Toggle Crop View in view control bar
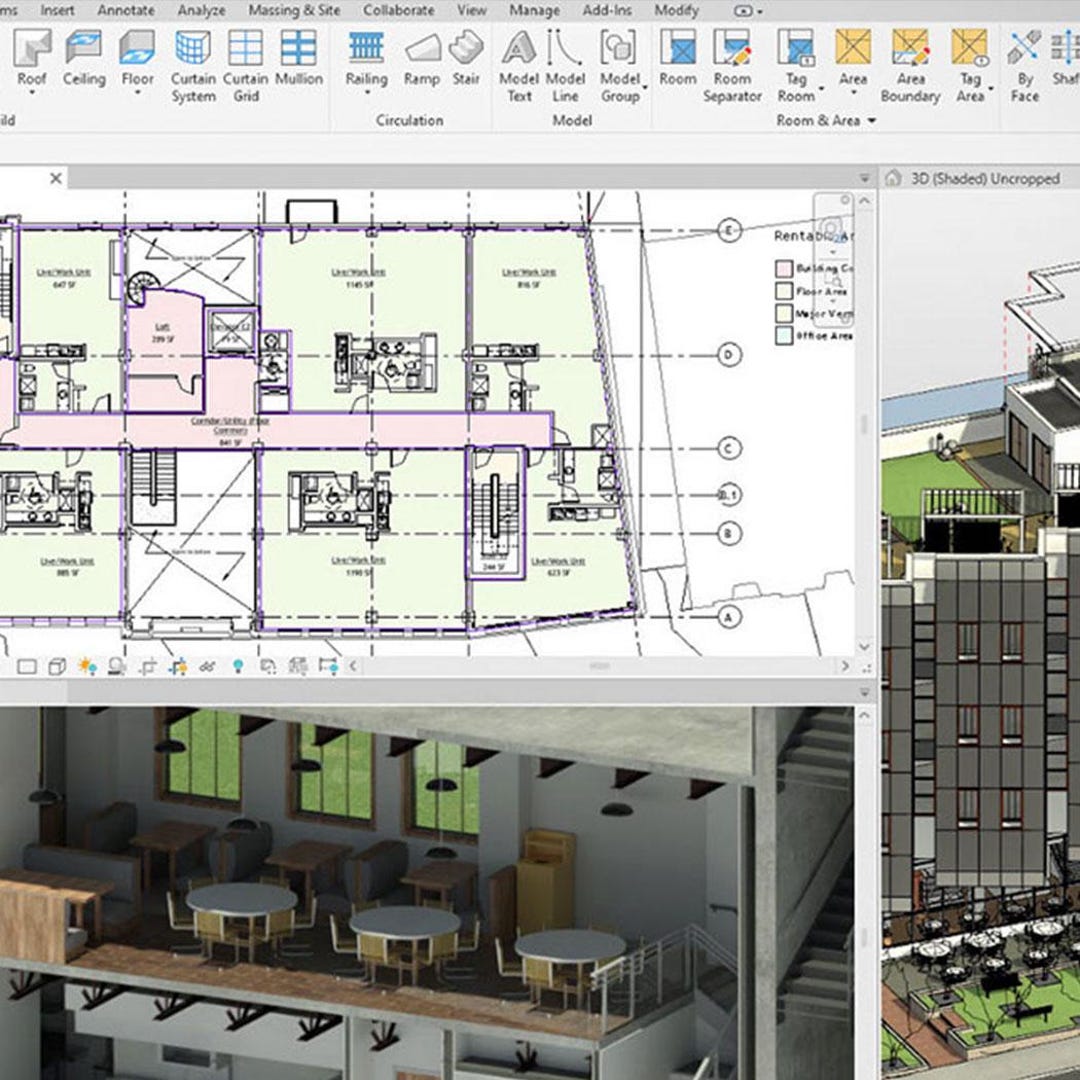The width and height of the screenshot is (1080, 1080). 148,666
